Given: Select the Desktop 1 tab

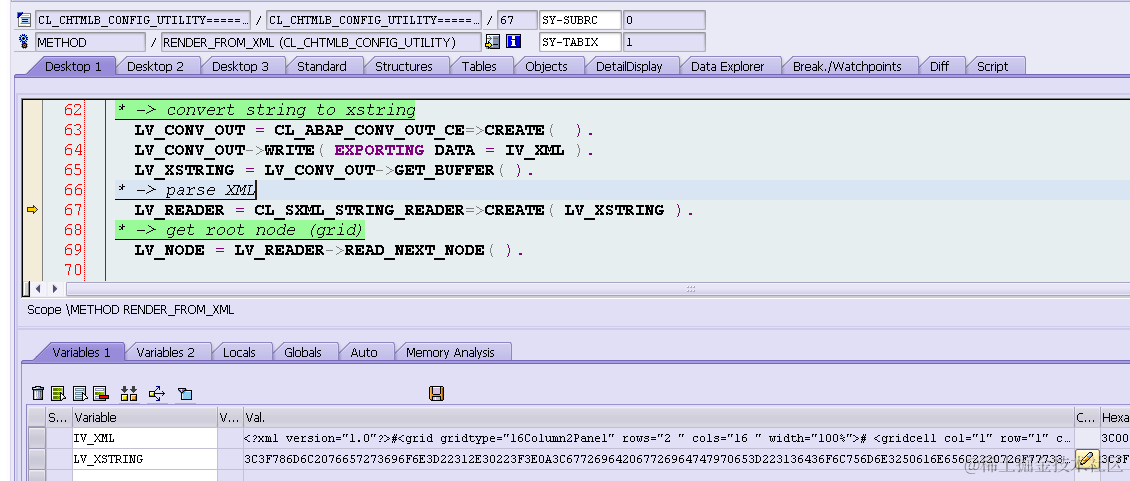Looking at the screenshot, I should tap(73, 66).
